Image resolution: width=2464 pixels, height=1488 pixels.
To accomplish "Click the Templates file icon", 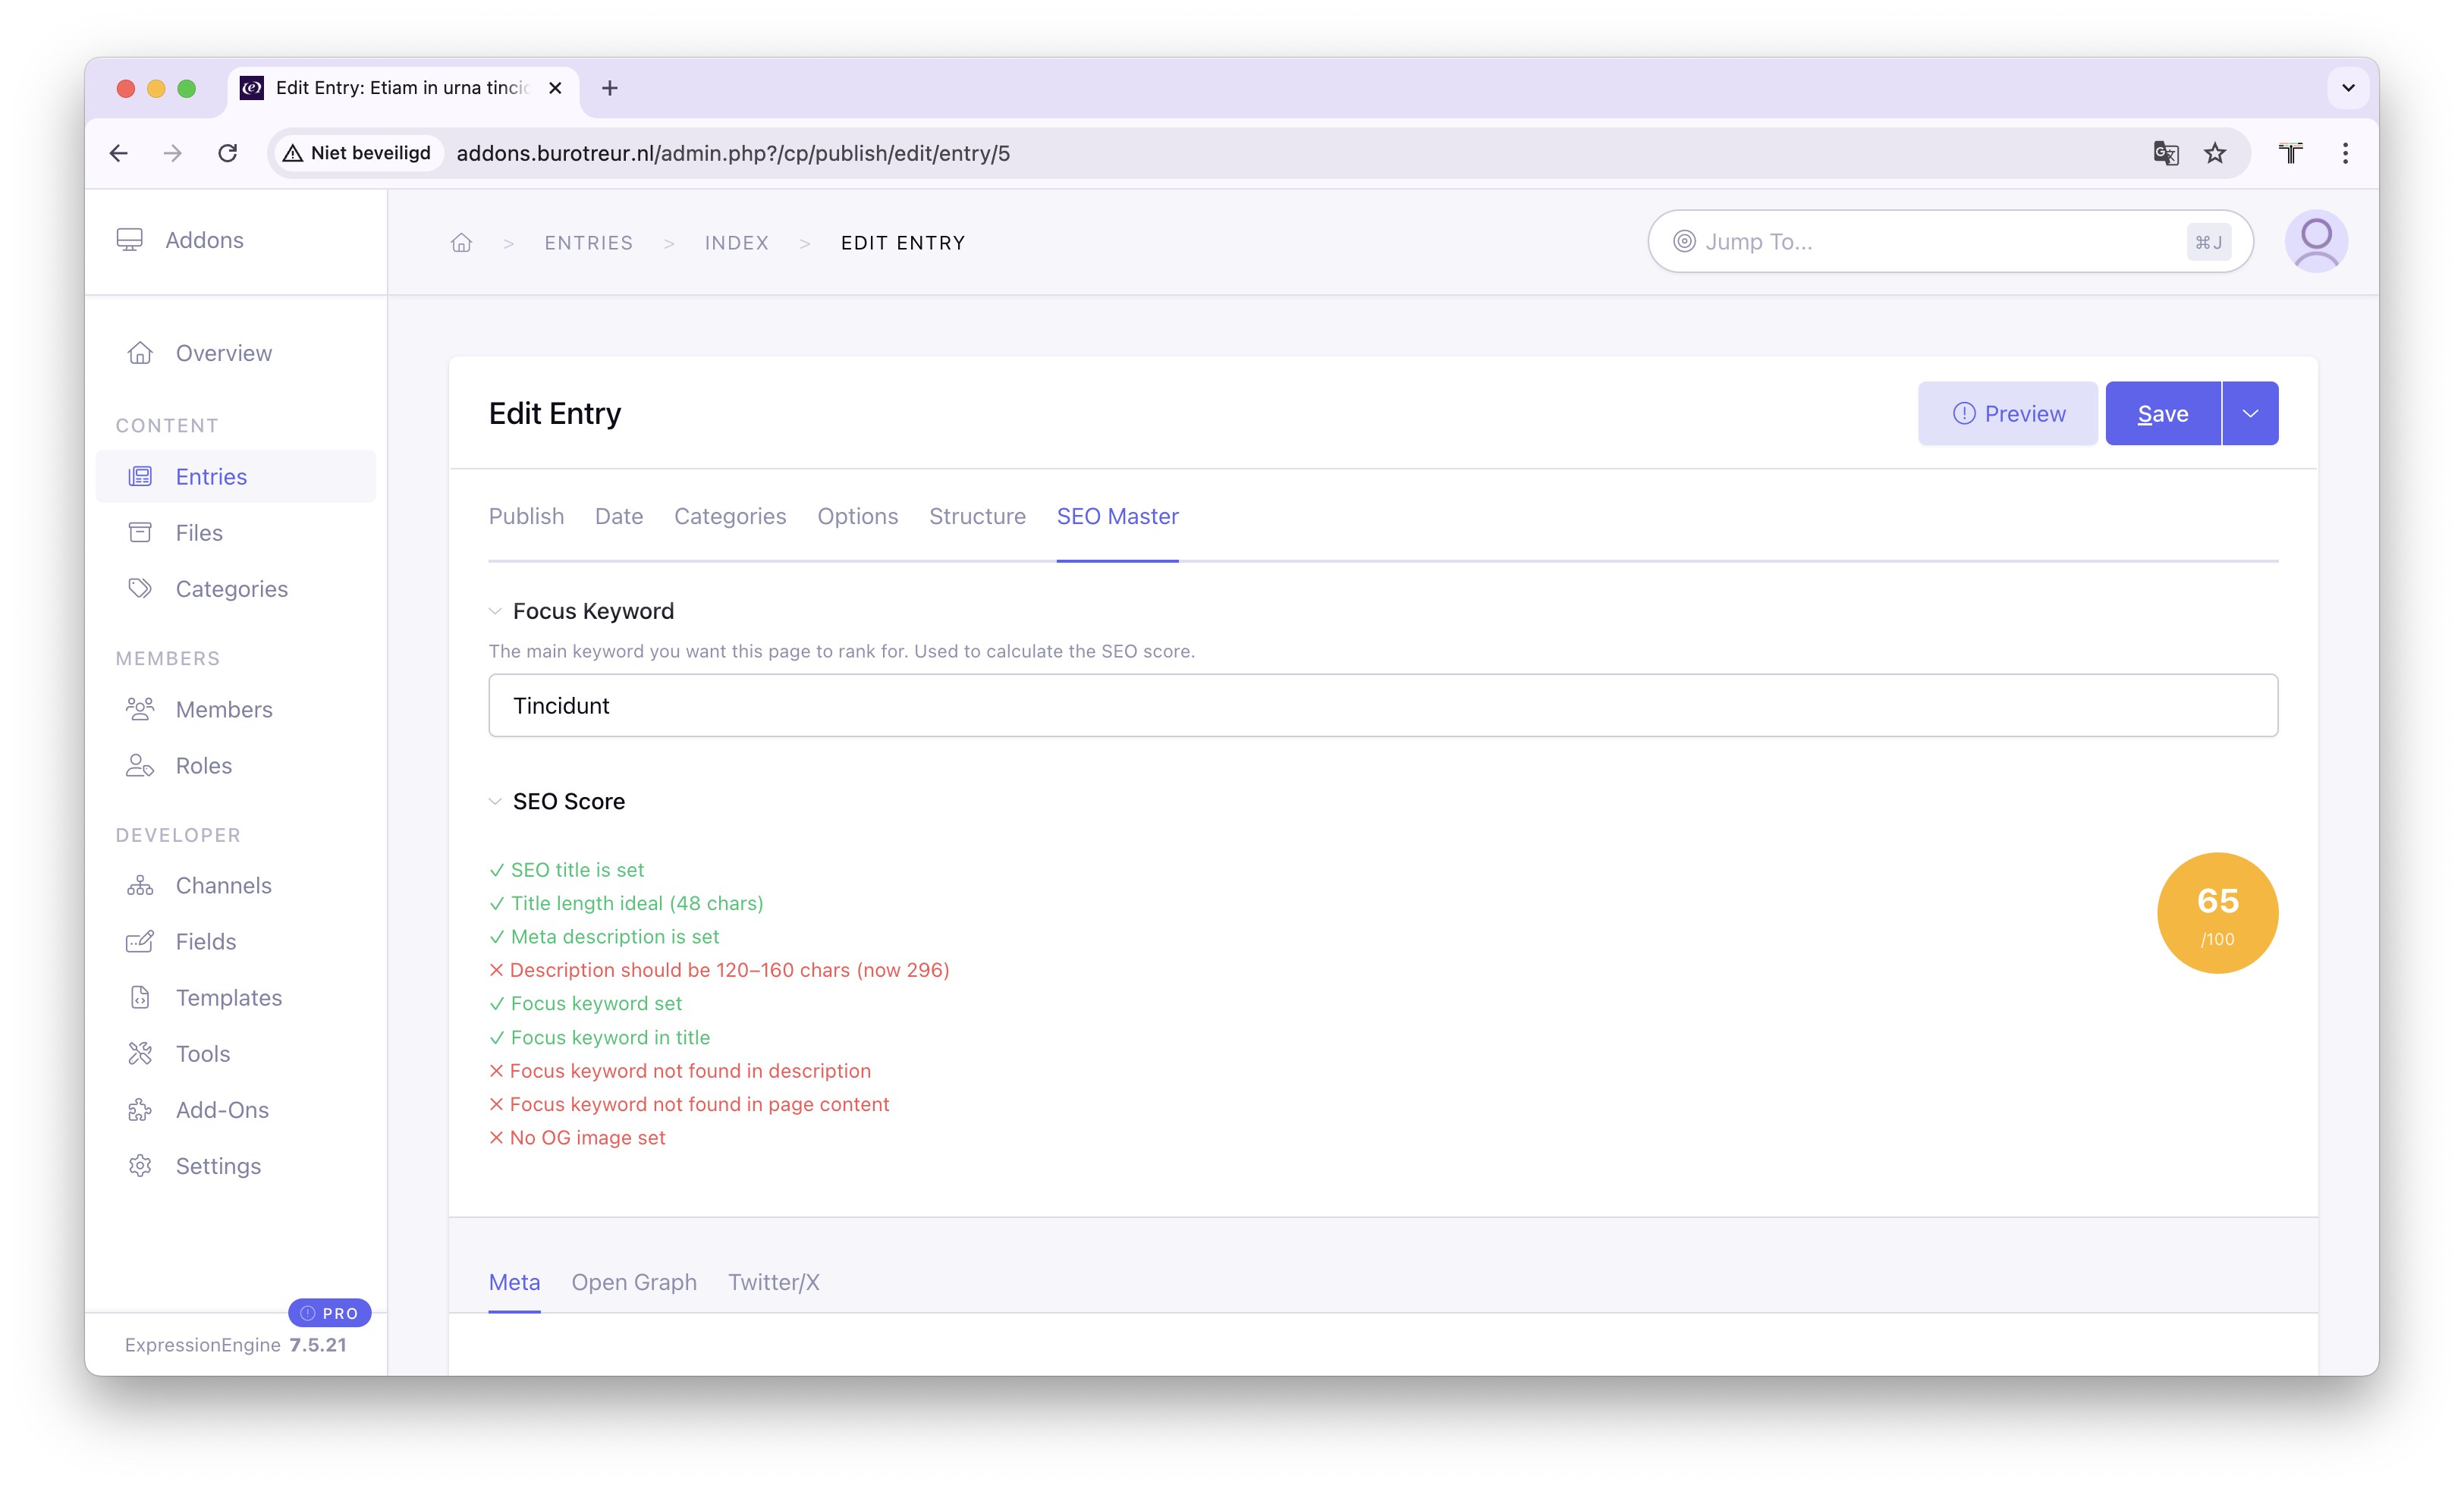I will pyautogui.click(x=140, y=998).
